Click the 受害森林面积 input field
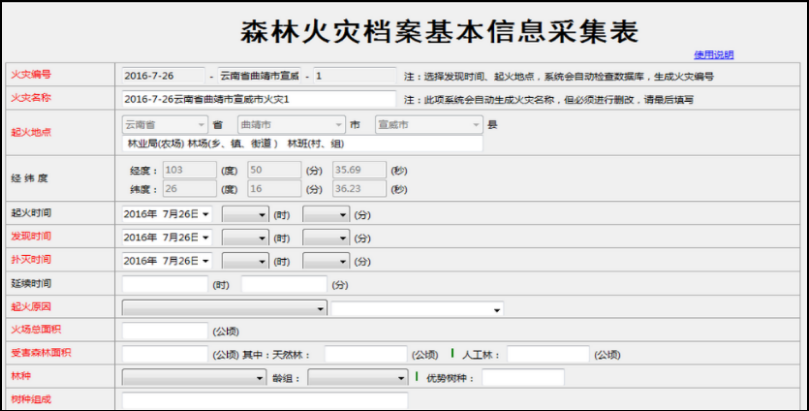809x411 pixels. tap(165, 354)
